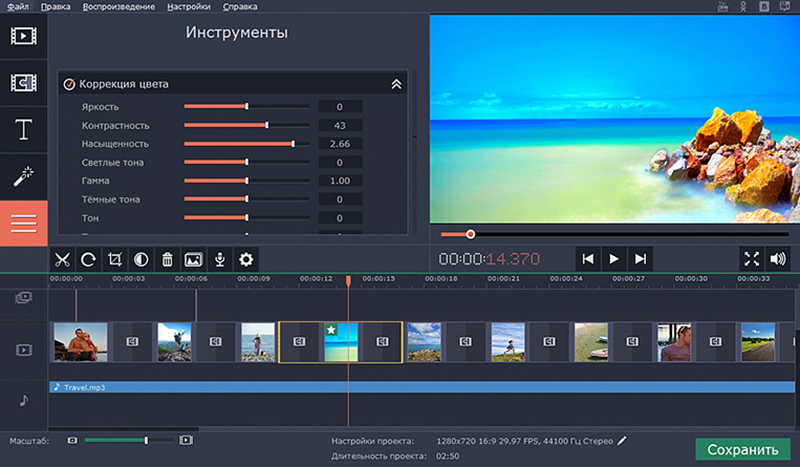Click the rotate clip icon

coord(88,259)
